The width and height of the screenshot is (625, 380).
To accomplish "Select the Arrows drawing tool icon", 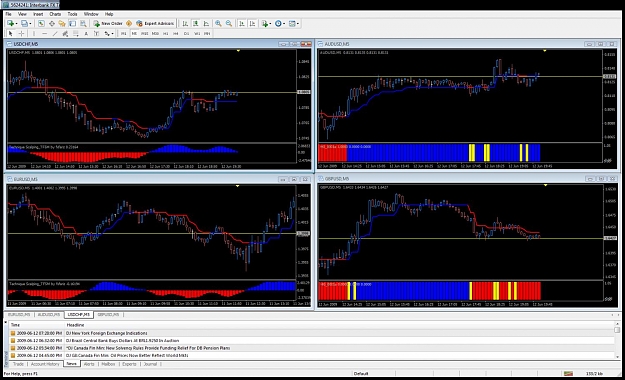I will click(x=107, y=33).
